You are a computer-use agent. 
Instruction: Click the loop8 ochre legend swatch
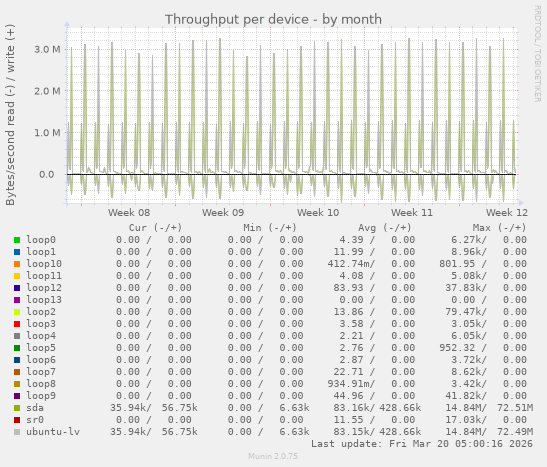17,384
